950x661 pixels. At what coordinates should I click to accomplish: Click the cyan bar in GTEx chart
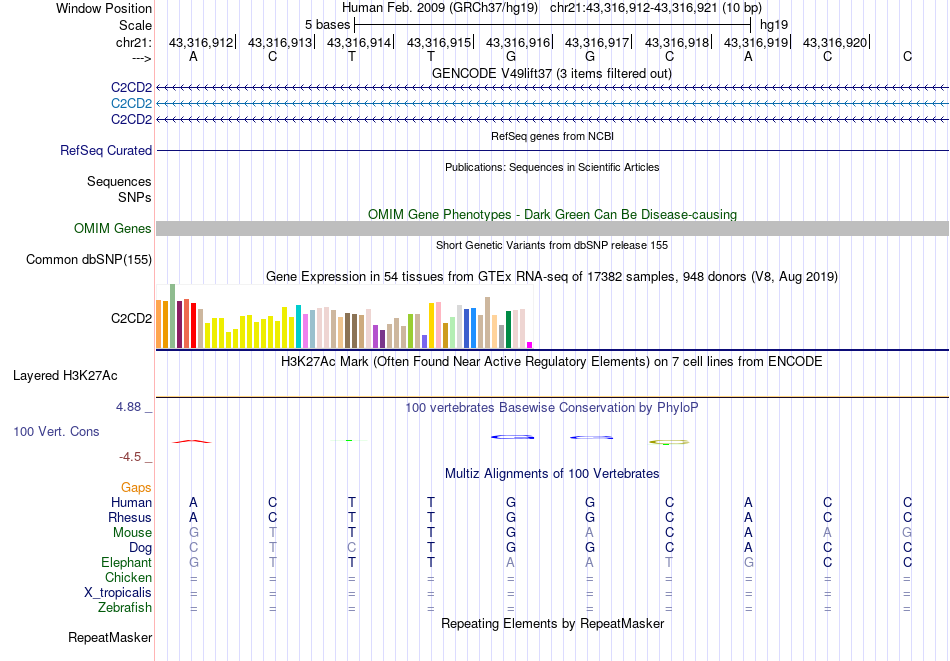[299, 327]
